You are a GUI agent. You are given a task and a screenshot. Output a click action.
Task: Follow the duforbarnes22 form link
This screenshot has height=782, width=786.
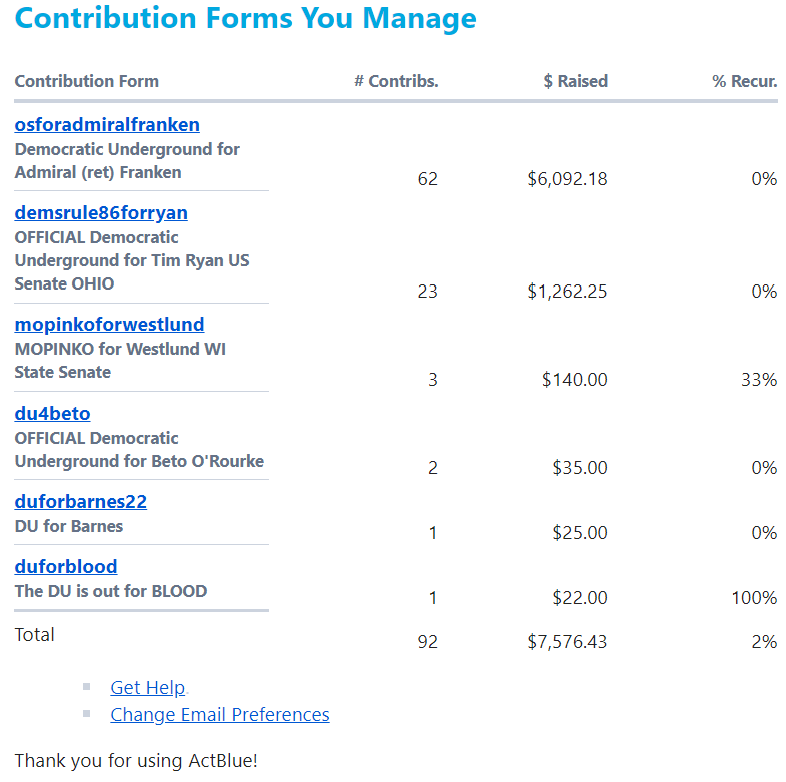[x=80, y=502]
